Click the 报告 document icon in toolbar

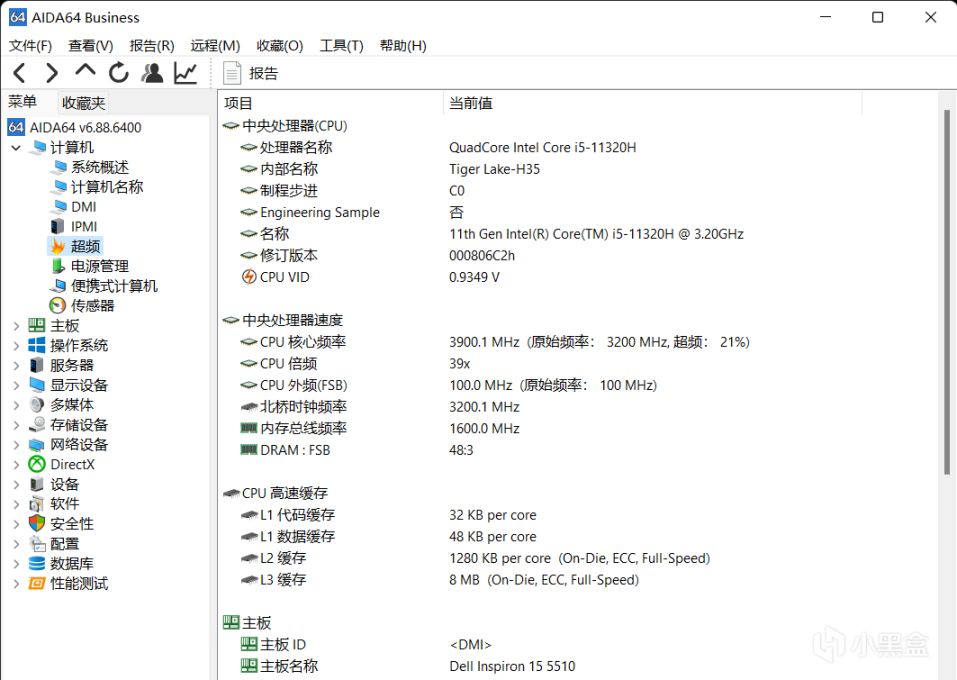232,73
